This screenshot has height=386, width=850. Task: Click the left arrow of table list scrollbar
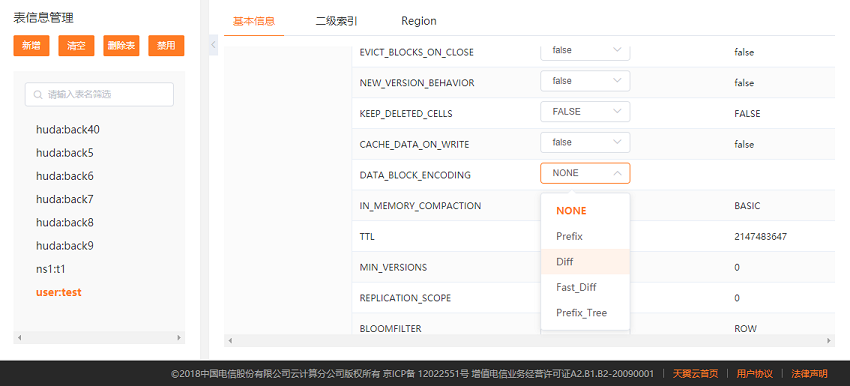coord(20,338)
